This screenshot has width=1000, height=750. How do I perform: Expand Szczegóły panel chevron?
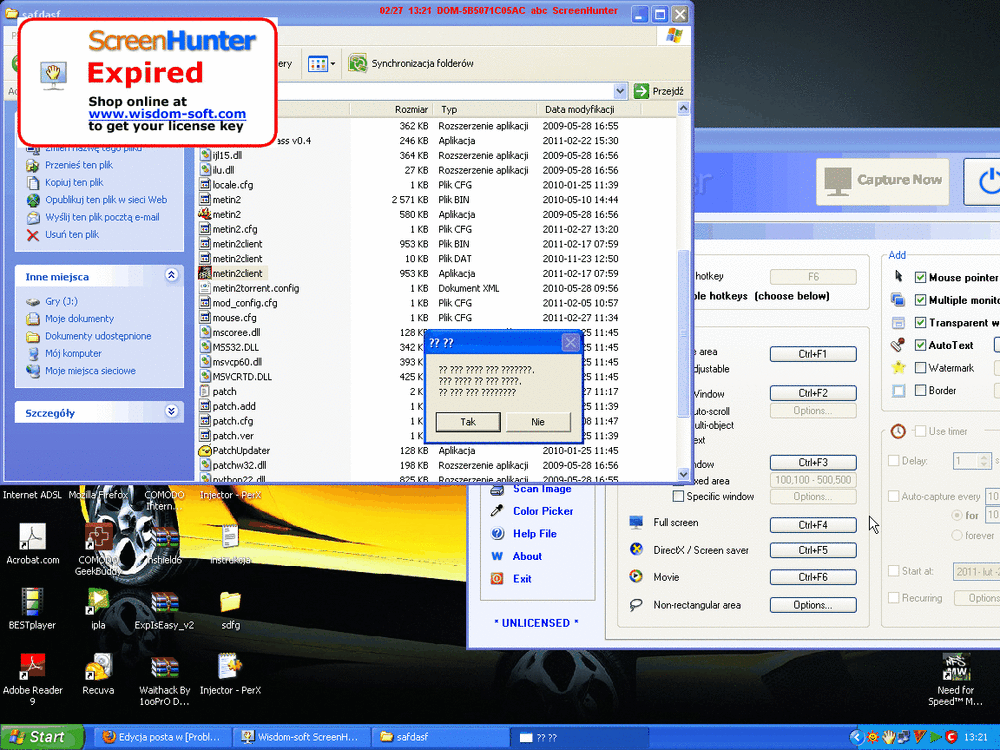(171, 411)
